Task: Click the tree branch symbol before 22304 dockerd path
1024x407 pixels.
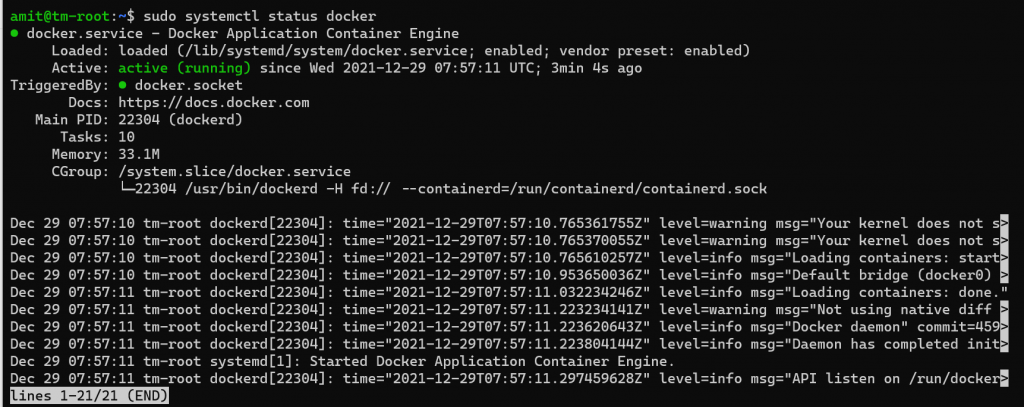Action: (126, 189)
